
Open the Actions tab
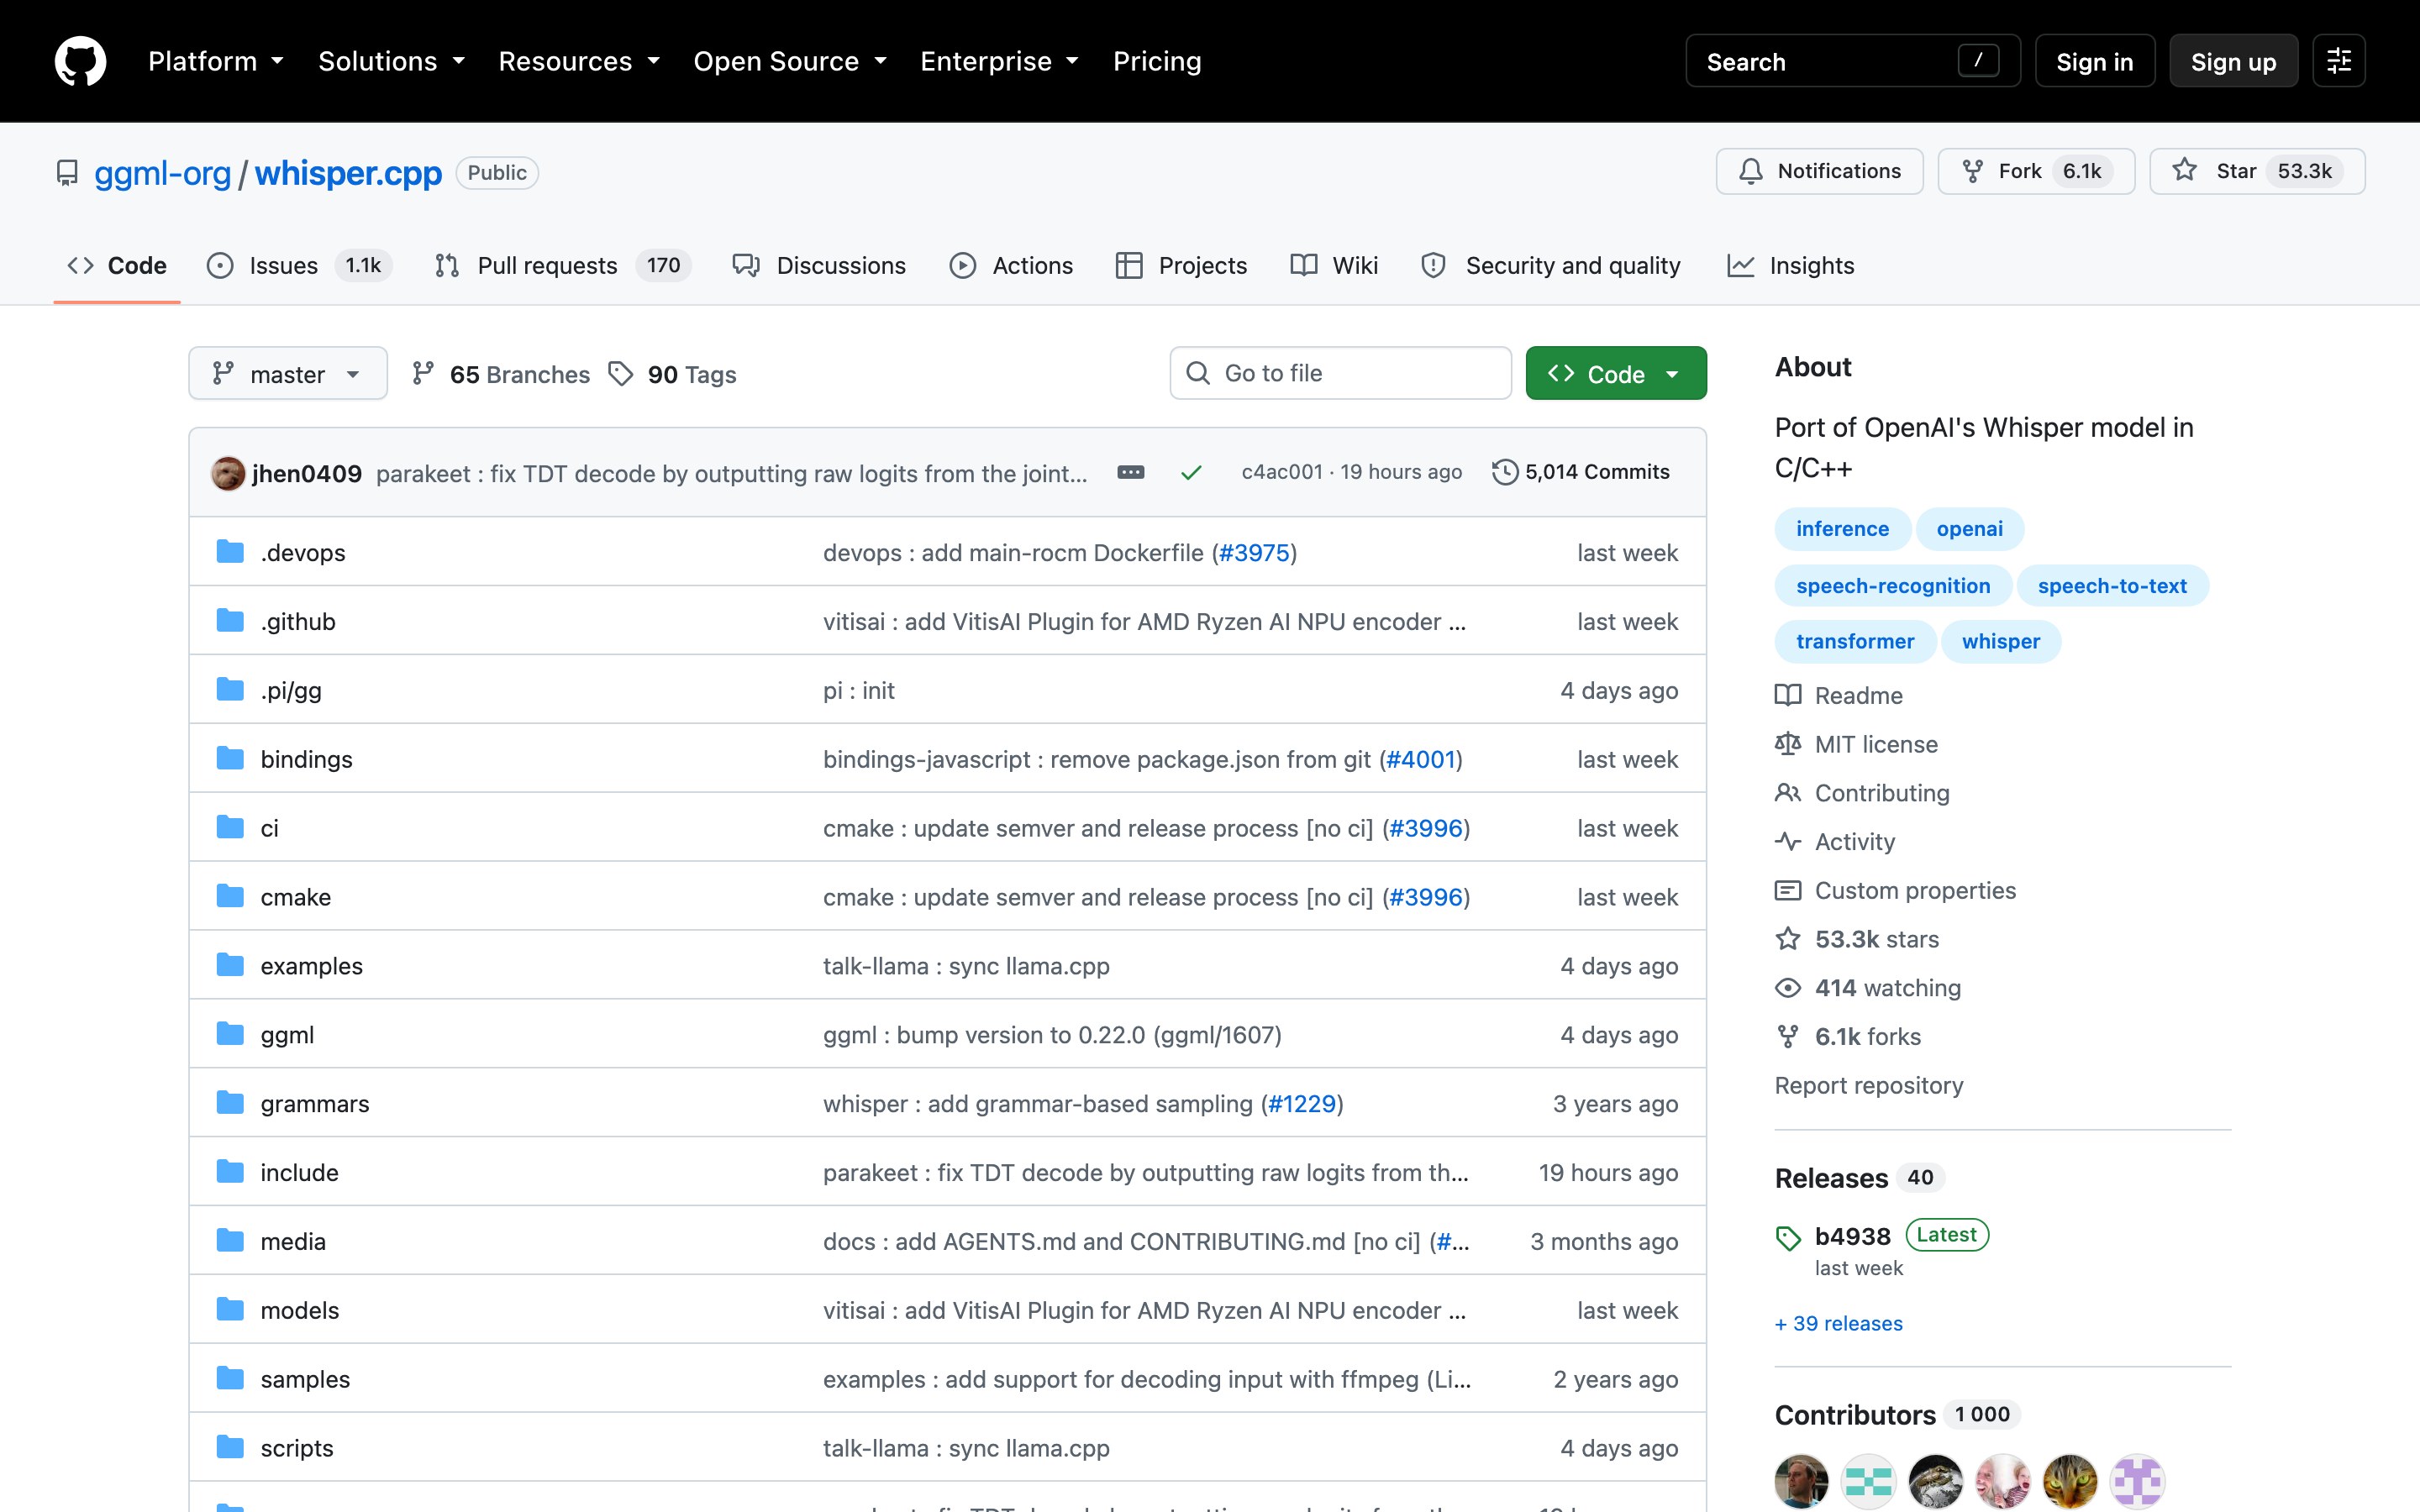1011,265
